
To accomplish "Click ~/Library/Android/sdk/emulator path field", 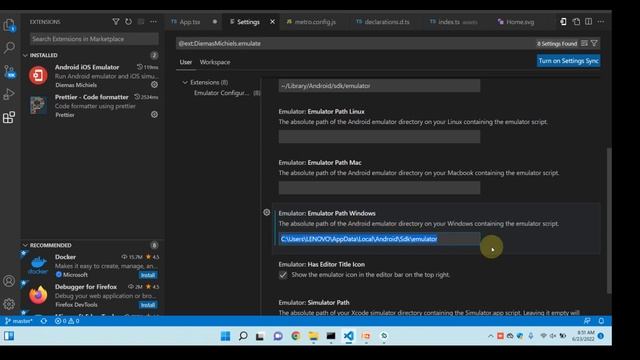I will coord(379,86).
